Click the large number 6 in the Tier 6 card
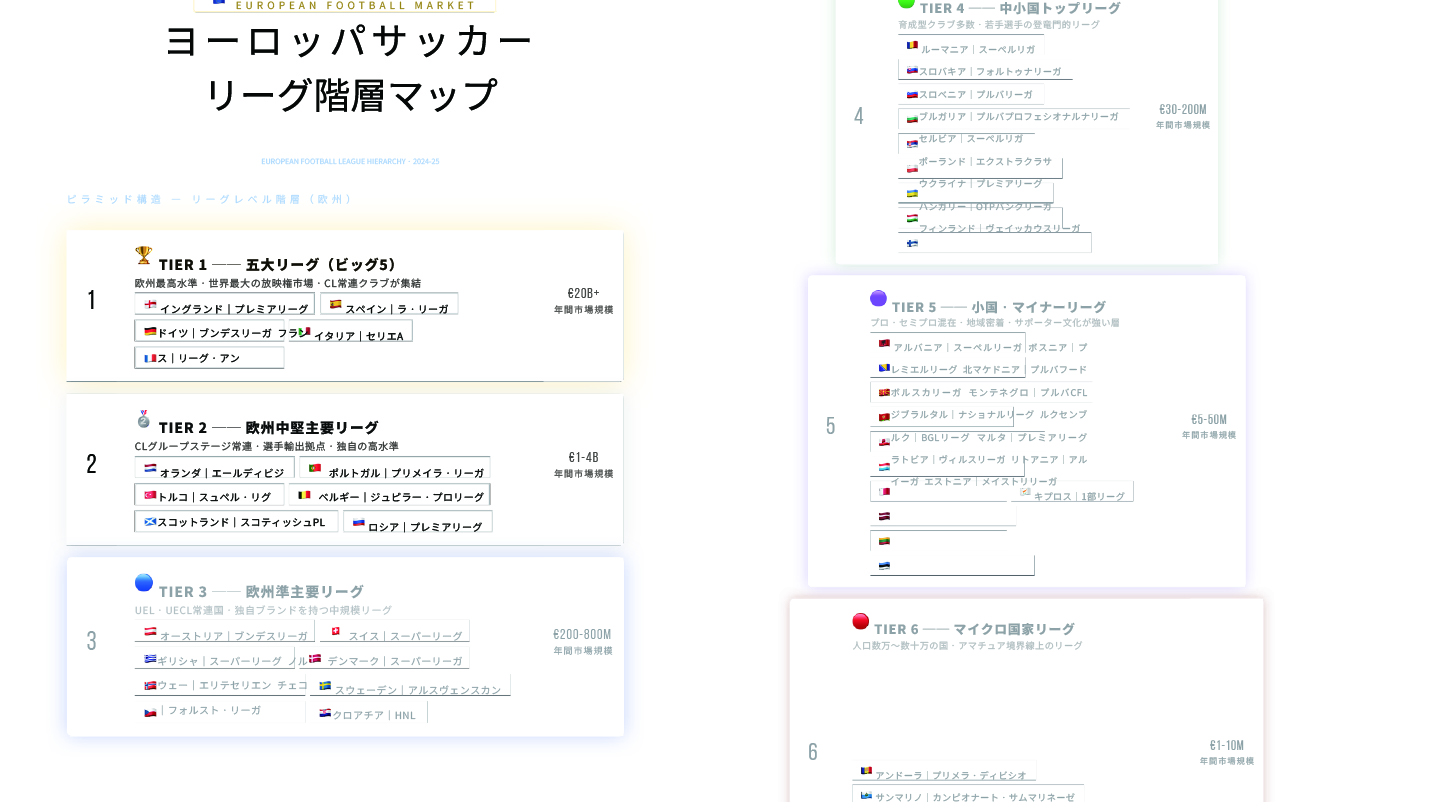 813,751
